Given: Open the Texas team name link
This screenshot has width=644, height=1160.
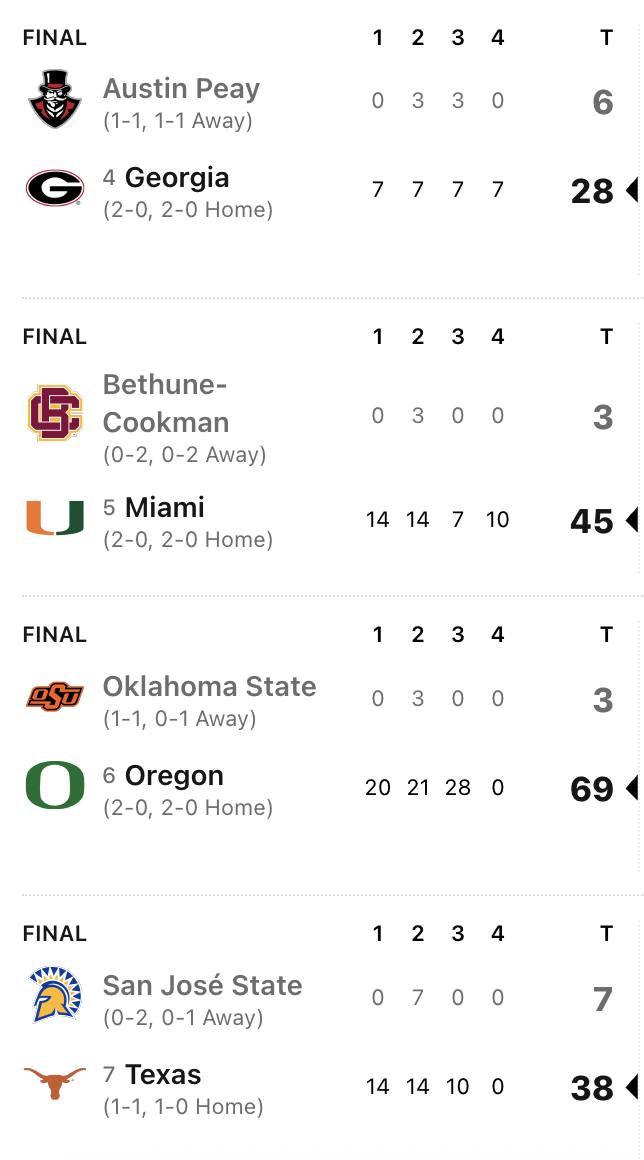Looking at the screenshot, I should pos(163,1075).
